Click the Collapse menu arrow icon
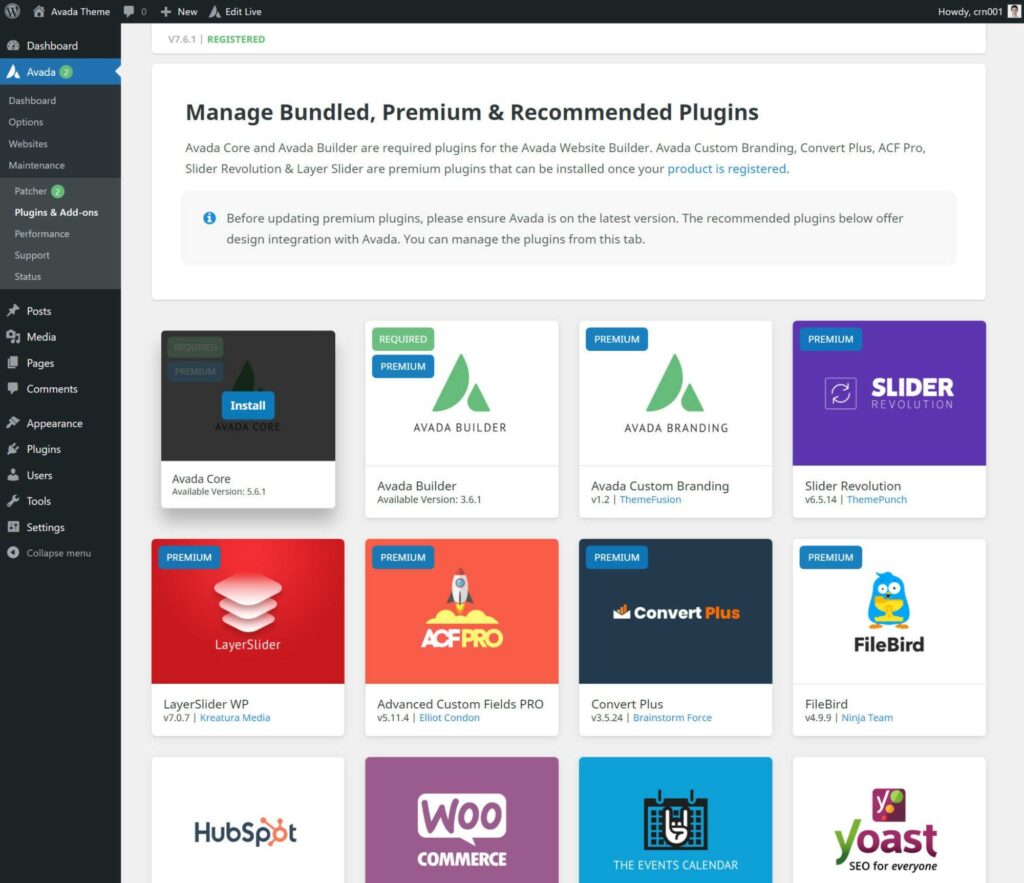This screenshot has height=883, width=1024. click(13, 553)
